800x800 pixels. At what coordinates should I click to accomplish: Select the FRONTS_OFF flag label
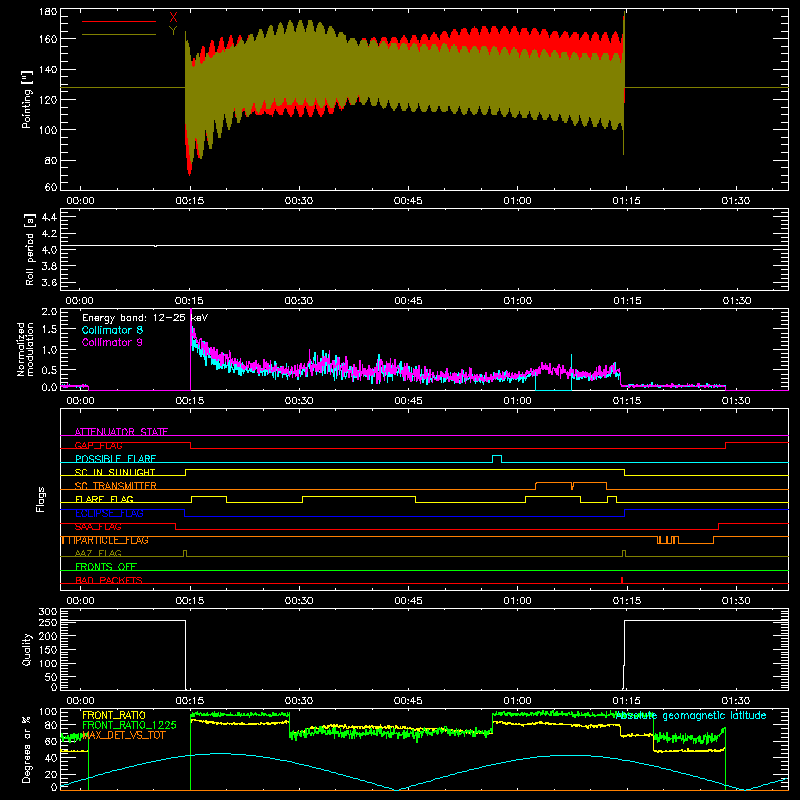pyautogui.click(x=106, y=567)
